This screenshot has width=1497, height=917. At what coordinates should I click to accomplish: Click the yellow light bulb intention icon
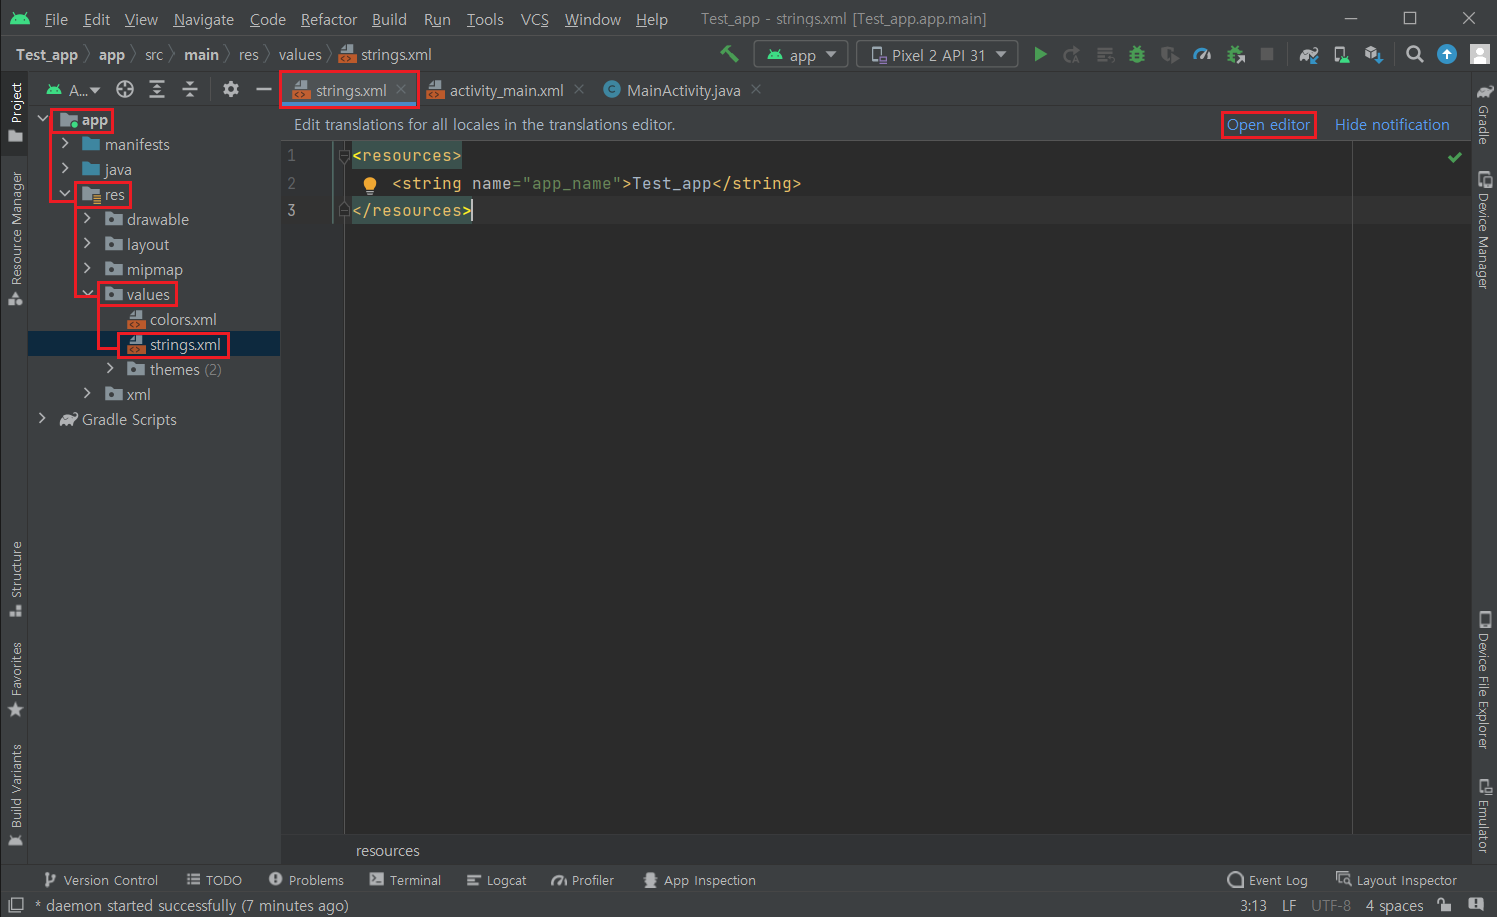click(x=370, y=184)
